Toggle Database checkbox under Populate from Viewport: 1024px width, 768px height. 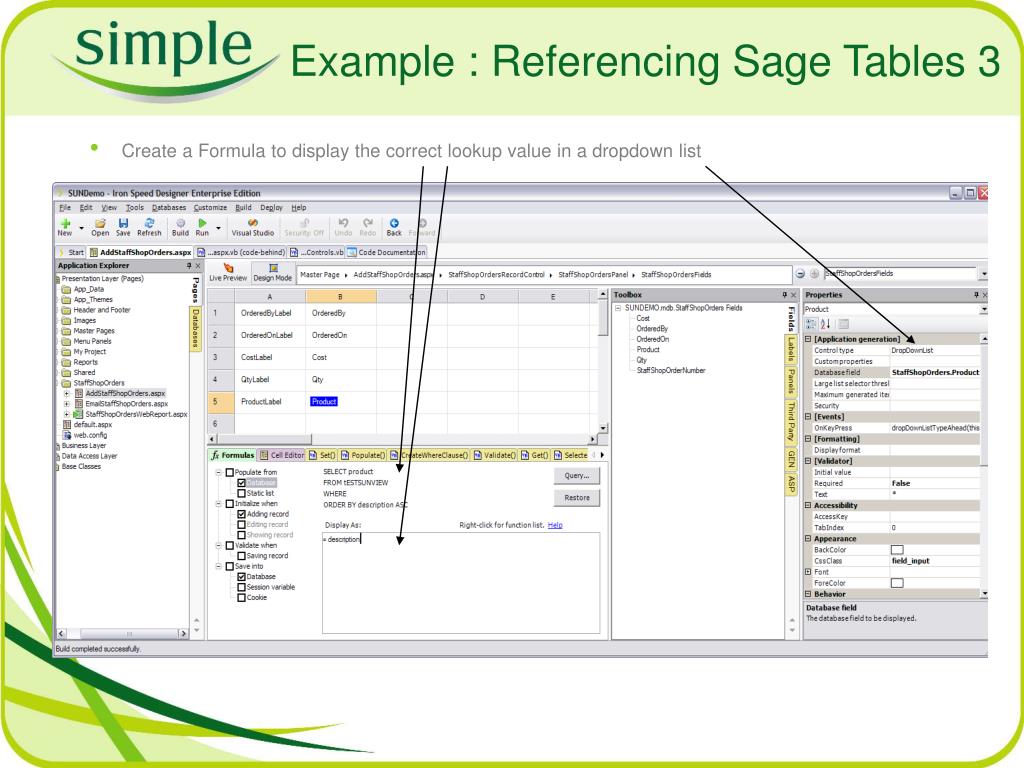[x=242, y=483]
